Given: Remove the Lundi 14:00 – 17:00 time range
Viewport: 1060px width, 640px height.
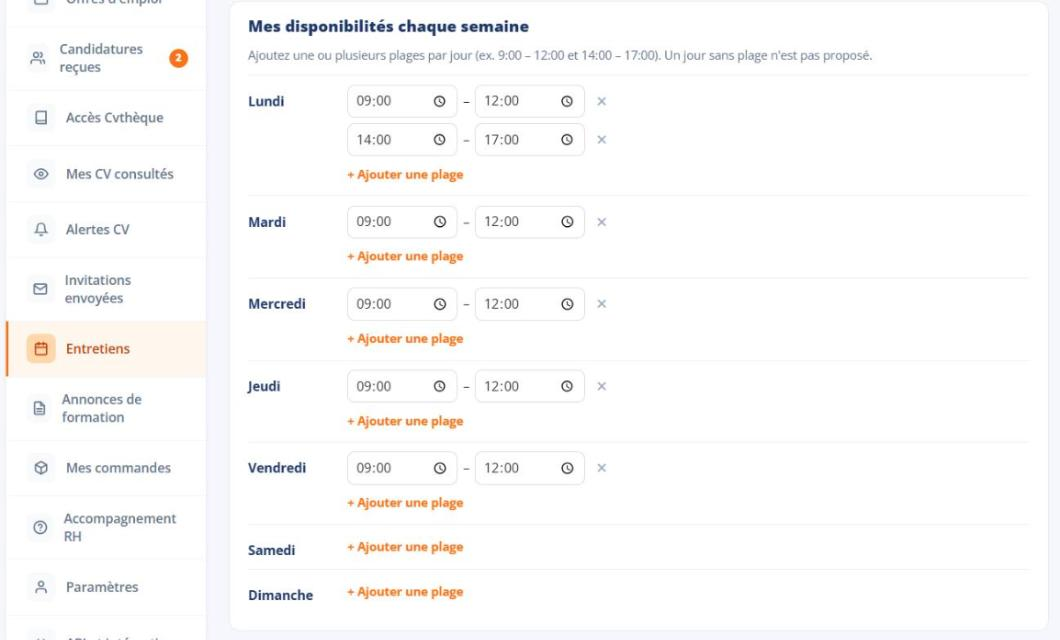Looking at the screenshot, I should (601, 140).
